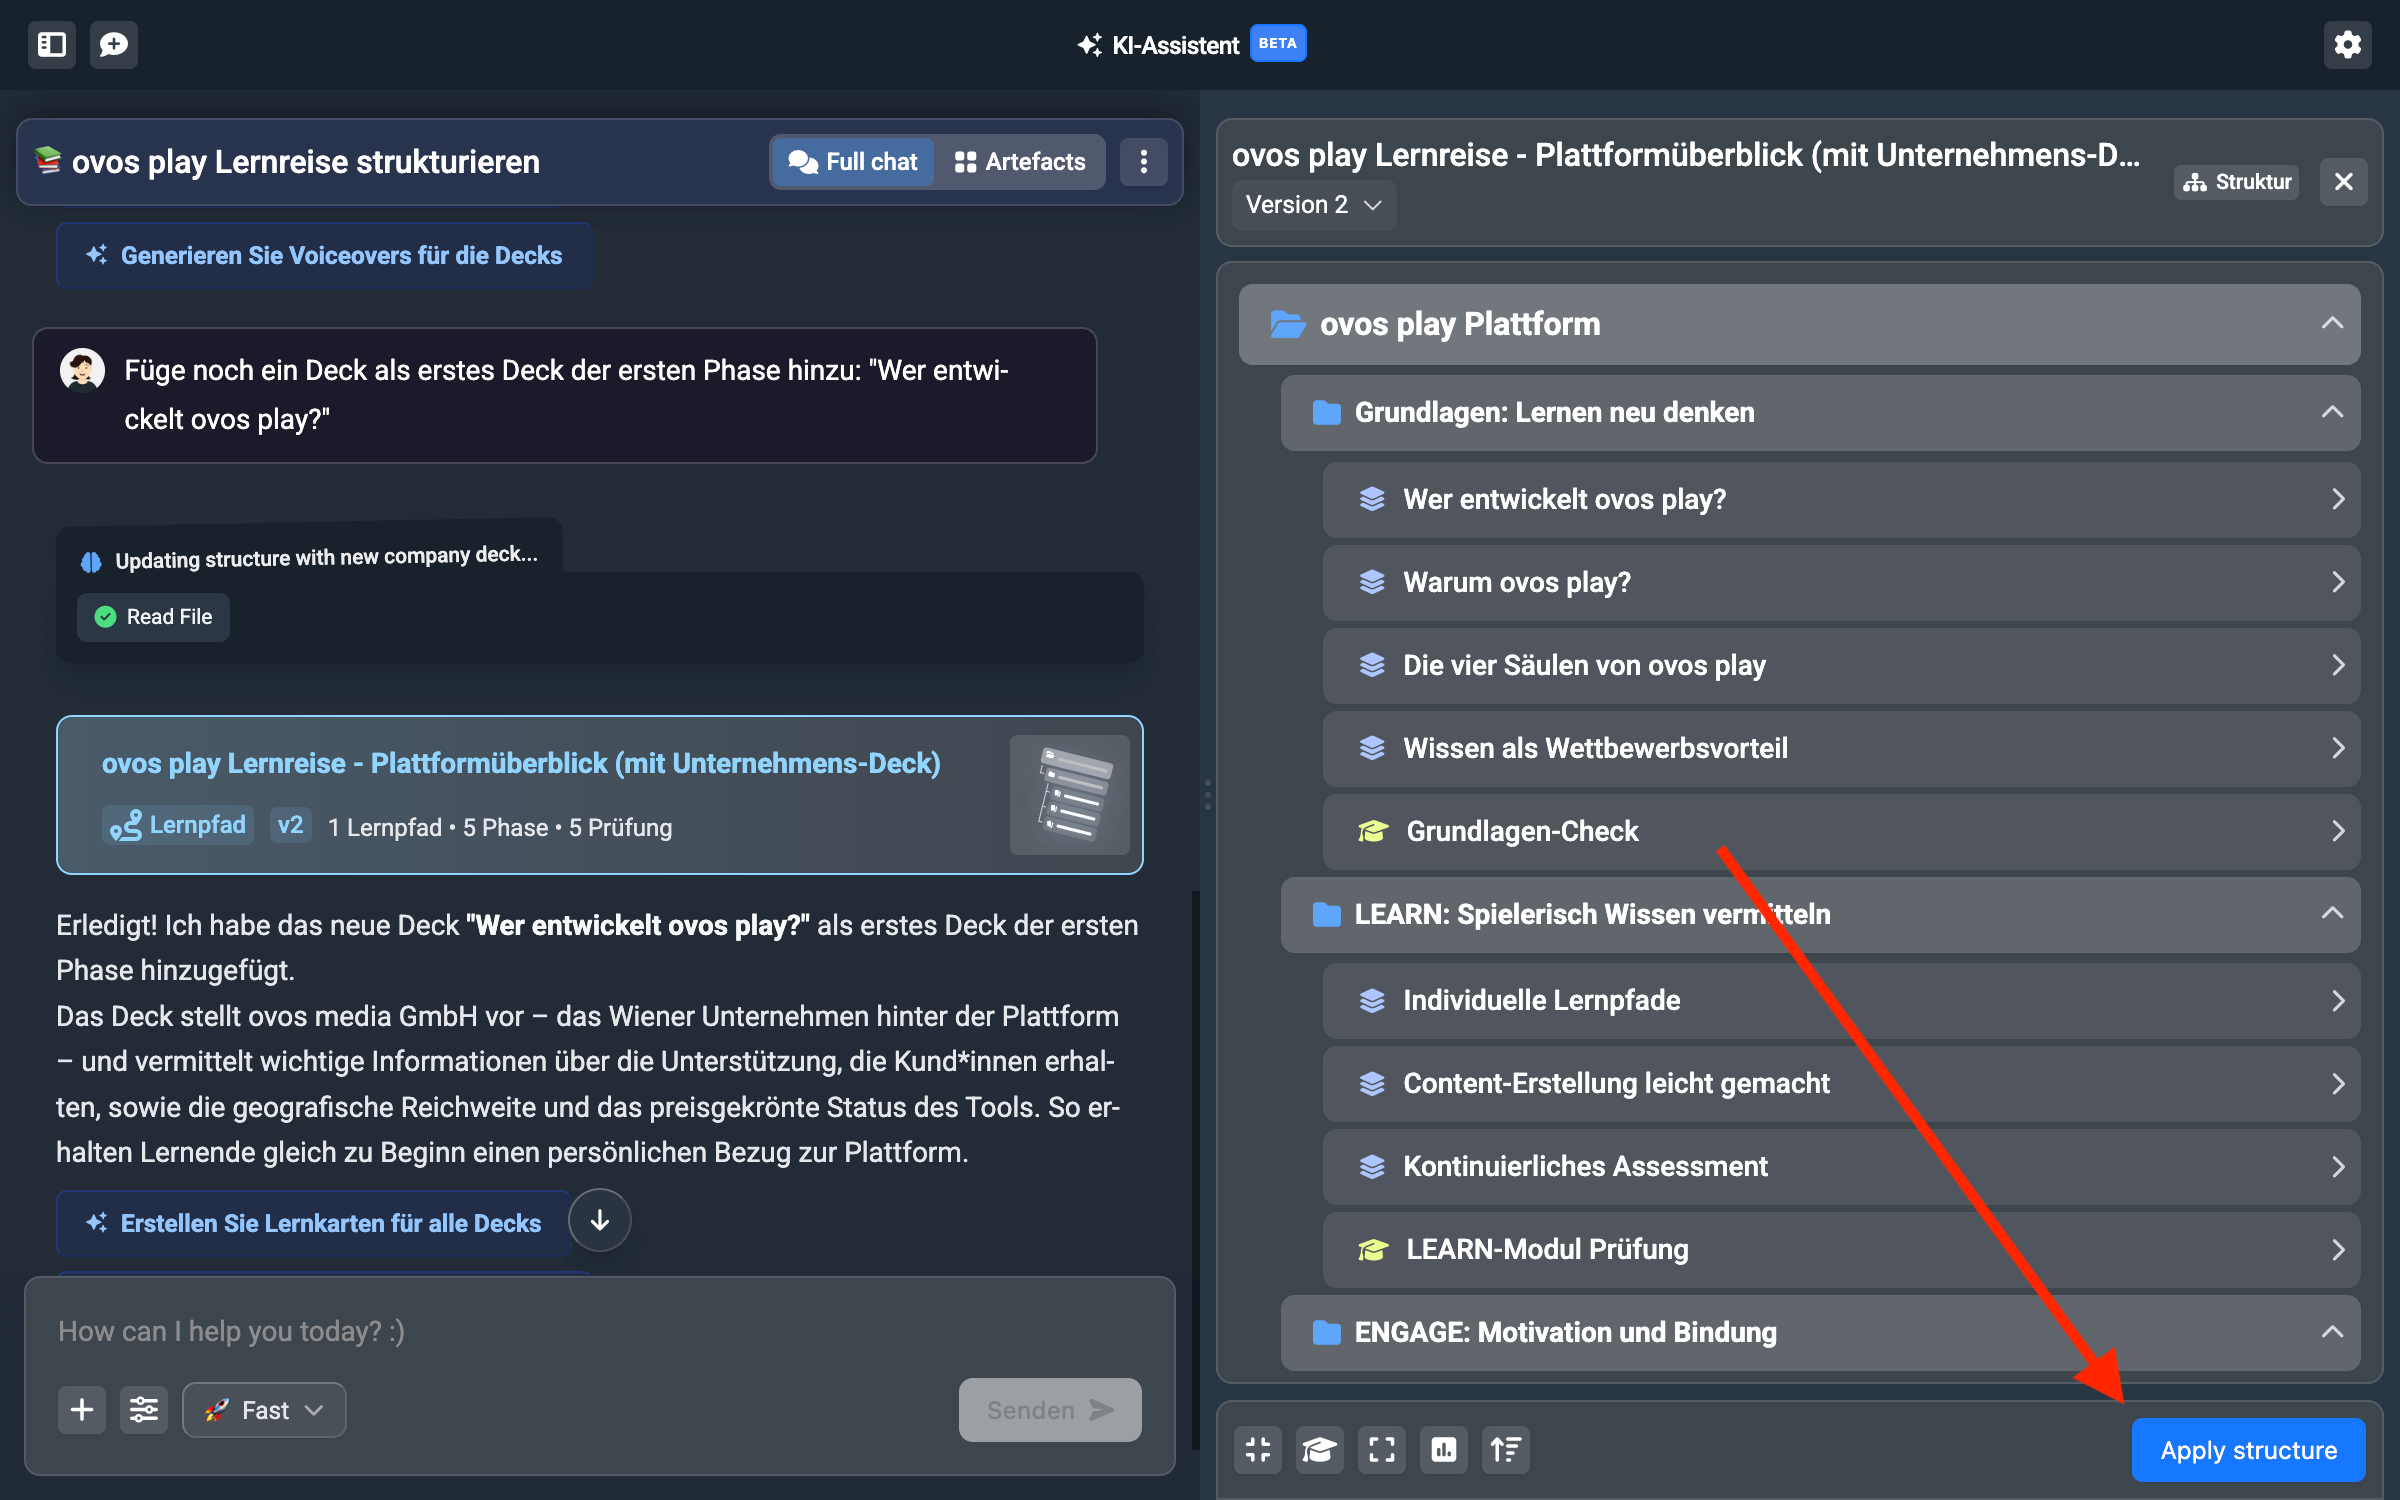Collapse the ovos play Plattform root folder
Viewport: 2400px width, 1500px height.
coord(2332,324)
